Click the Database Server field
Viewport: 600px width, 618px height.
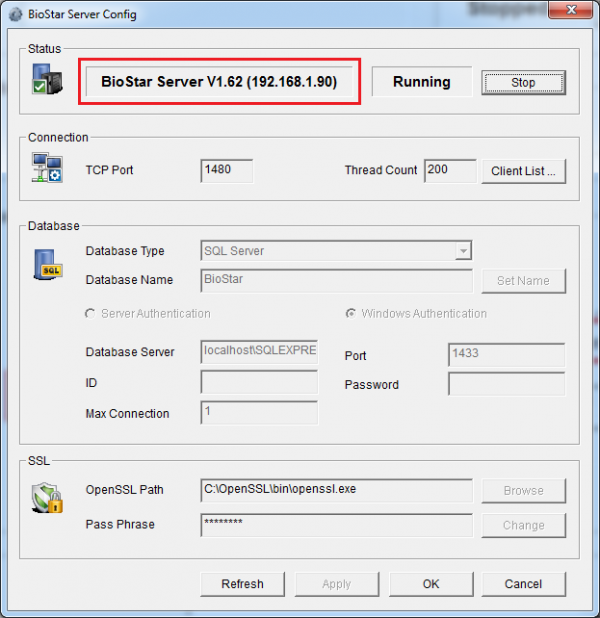coord(259,352)
